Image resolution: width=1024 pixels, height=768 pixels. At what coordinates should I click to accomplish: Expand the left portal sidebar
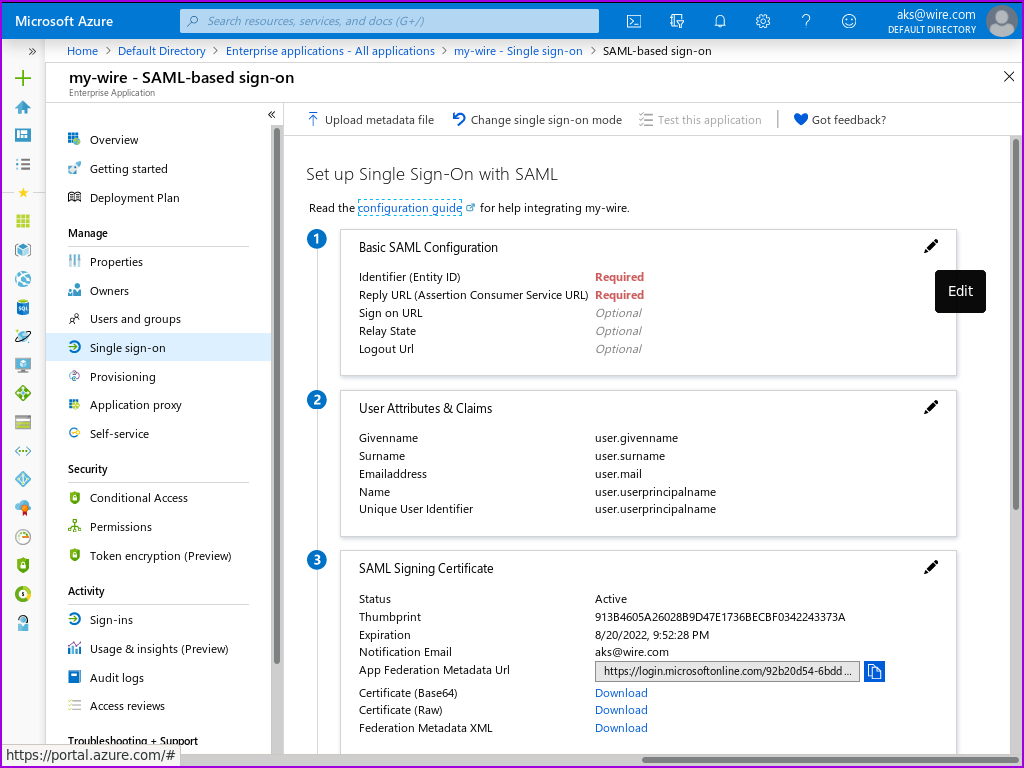coord(32,51)
